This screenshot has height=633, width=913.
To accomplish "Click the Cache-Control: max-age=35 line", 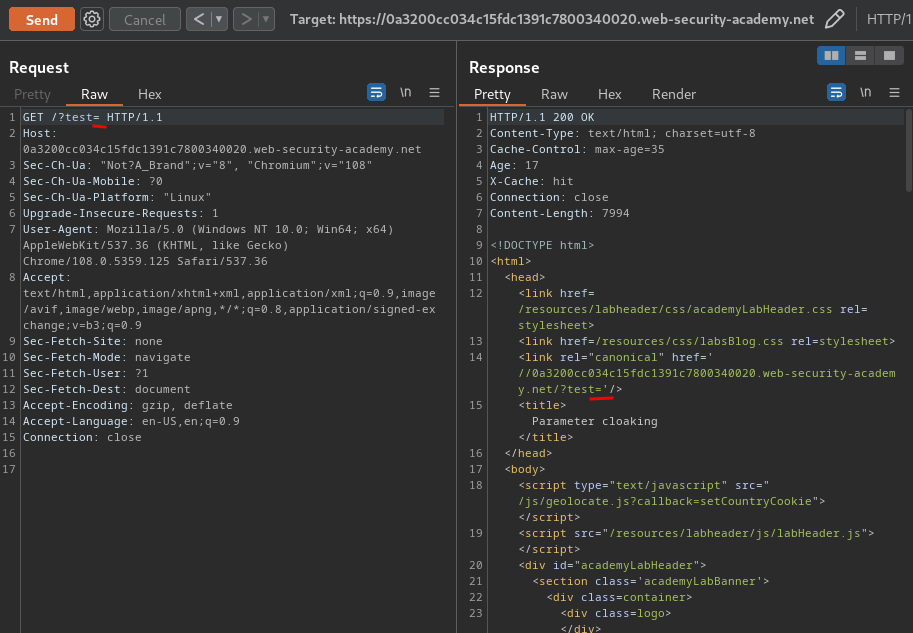I will point(576,149).
